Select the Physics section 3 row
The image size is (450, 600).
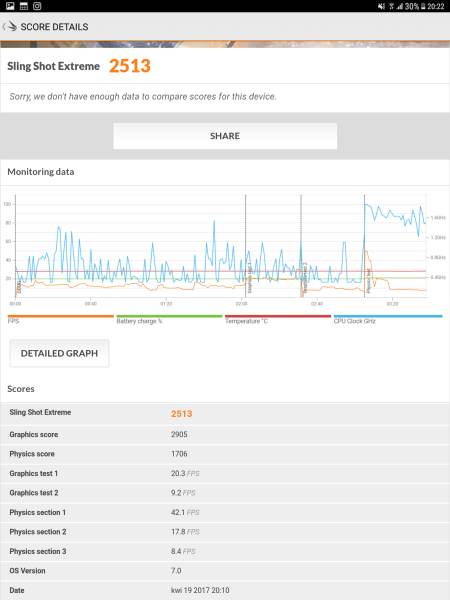(x=225, y=551)
